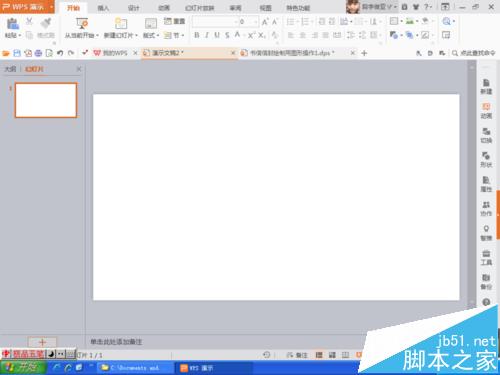
Task: Click the Arrange objects icon
Action: pyautogui.click(x=409, y=35)
